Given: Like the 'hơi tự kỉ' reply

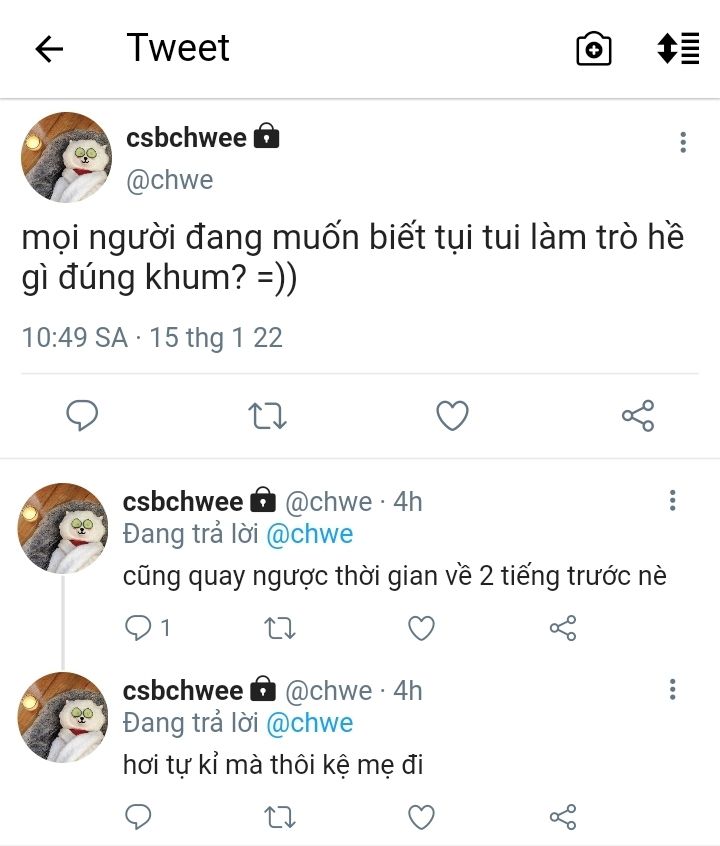Looking at the screenshot, I should point(421,817).
